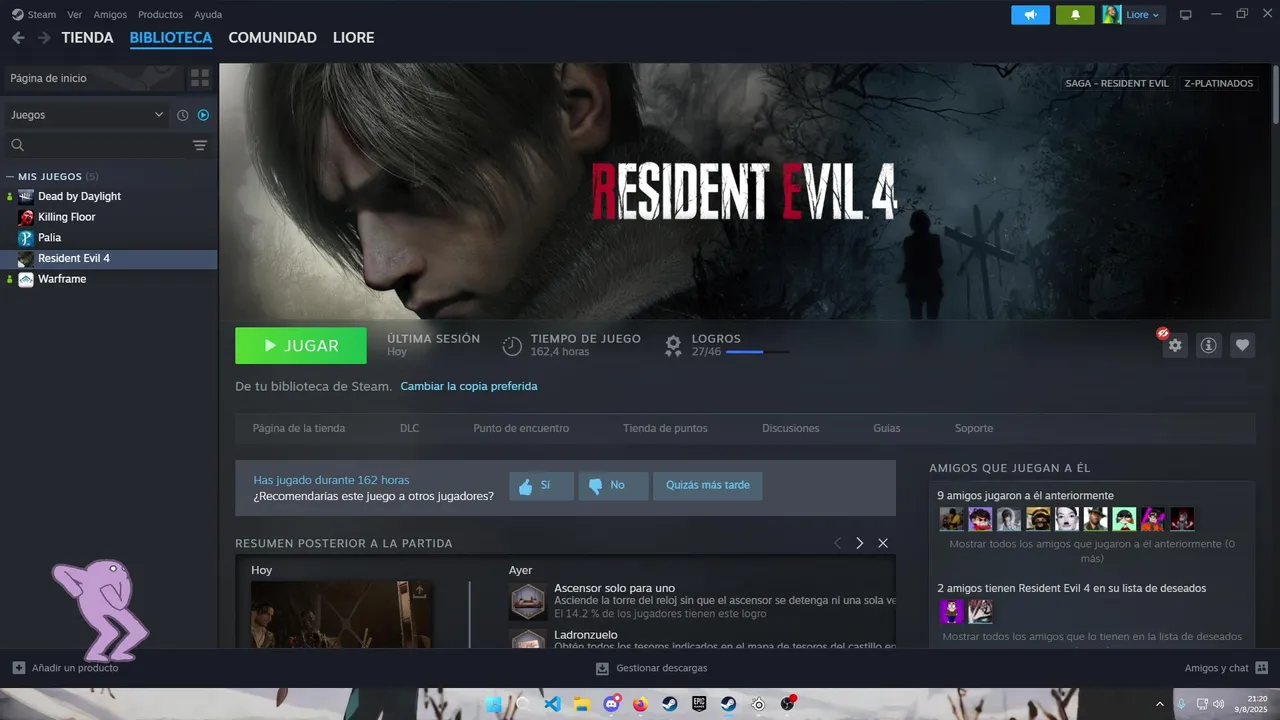Open File Explorer from taskbar
This screenshot has height=720, width=1280.
(581, 704)
